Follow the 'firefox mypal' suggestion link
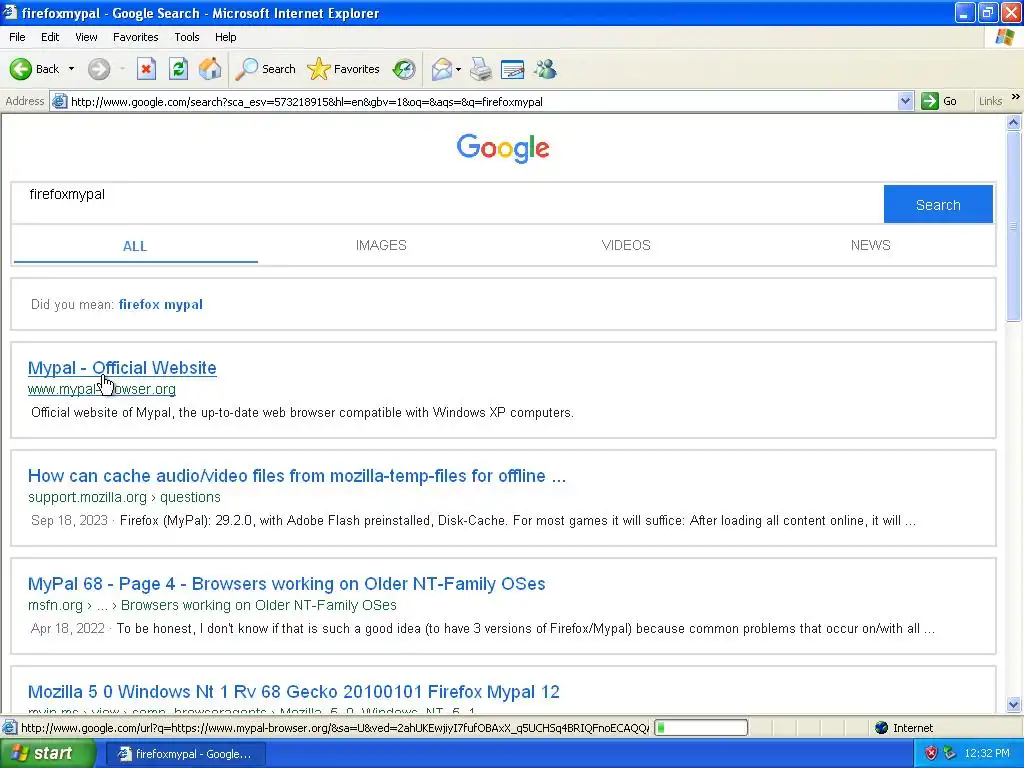 tap(161, 304)
